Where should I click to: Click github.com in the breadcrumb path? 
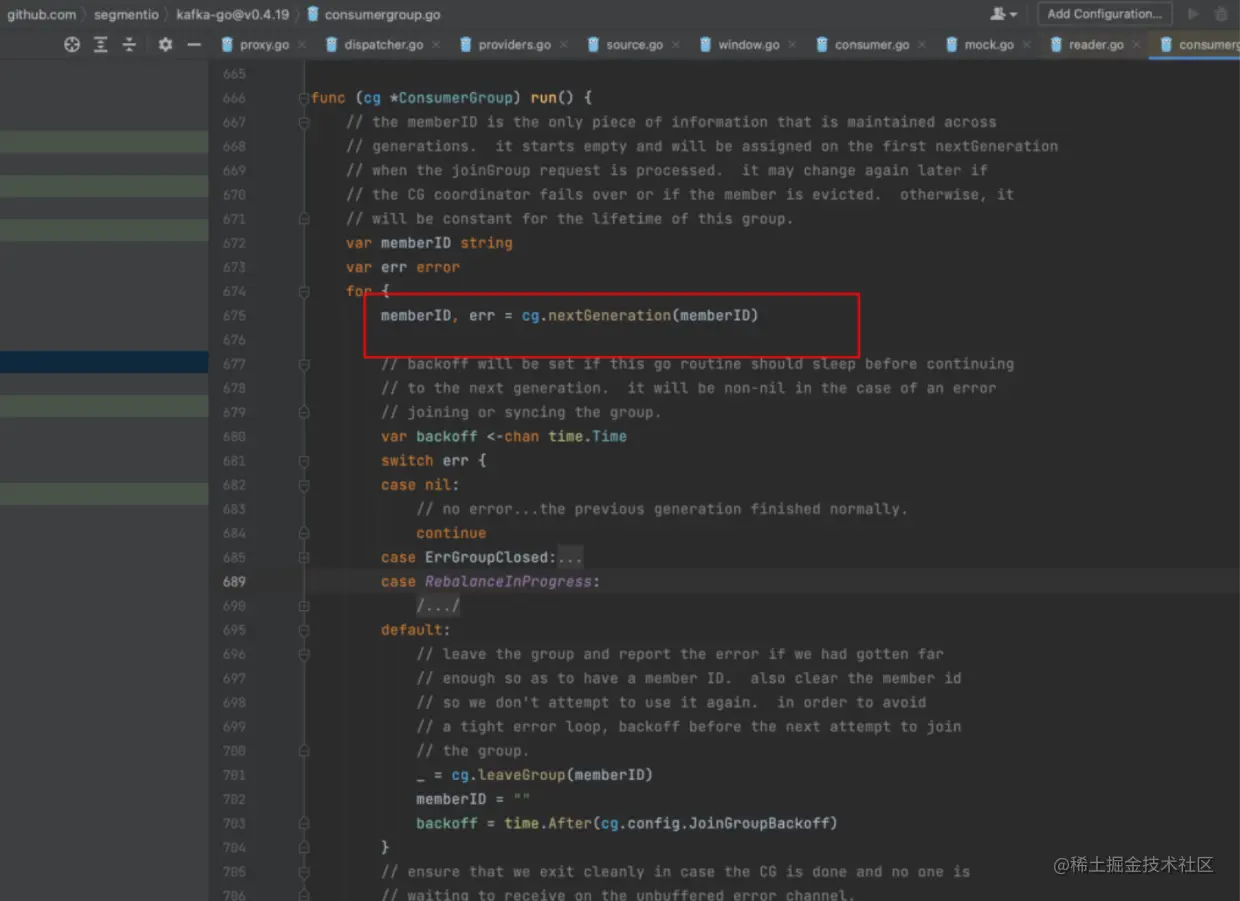pyautogui.click(x=41, y=15)
